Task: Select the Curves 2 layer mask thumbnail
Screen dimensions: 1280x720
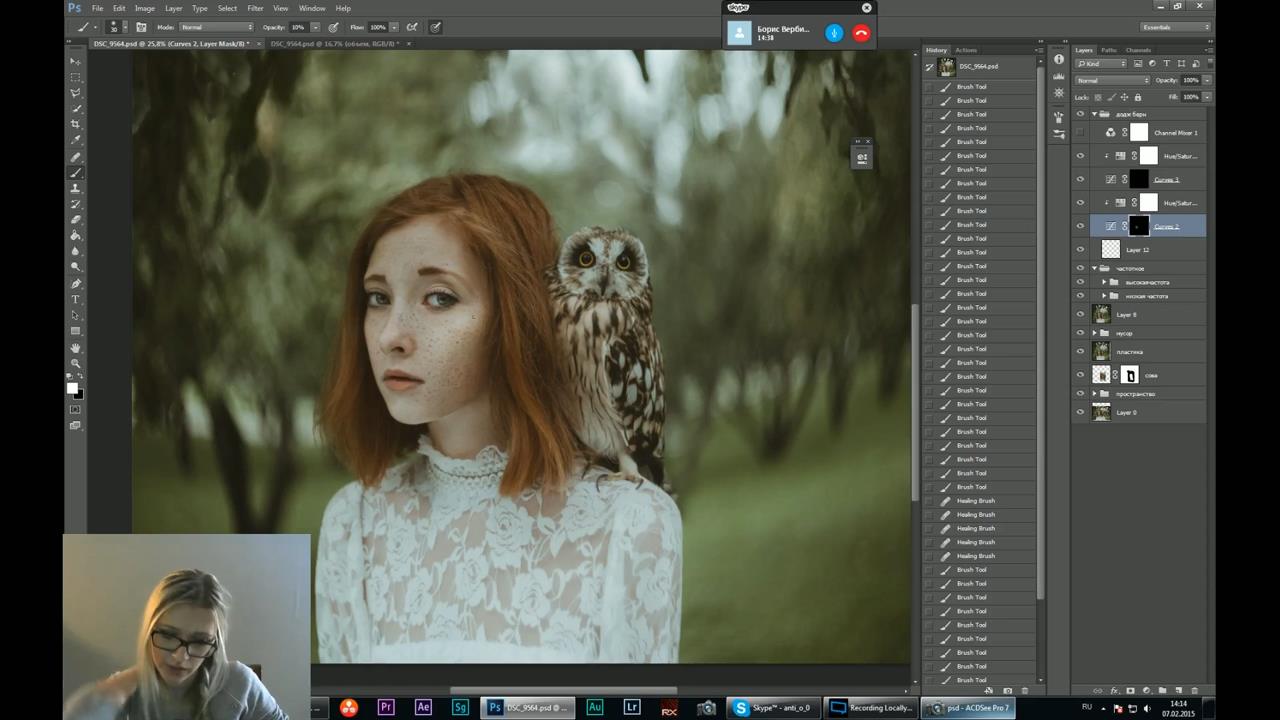Action: [1139, 226]
